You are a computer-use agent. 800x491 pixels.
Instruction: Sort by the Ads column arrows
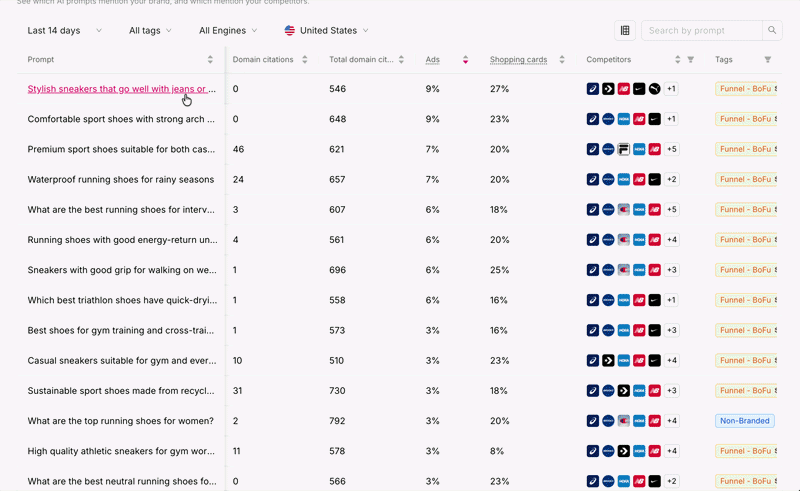(x=465, y=60)
